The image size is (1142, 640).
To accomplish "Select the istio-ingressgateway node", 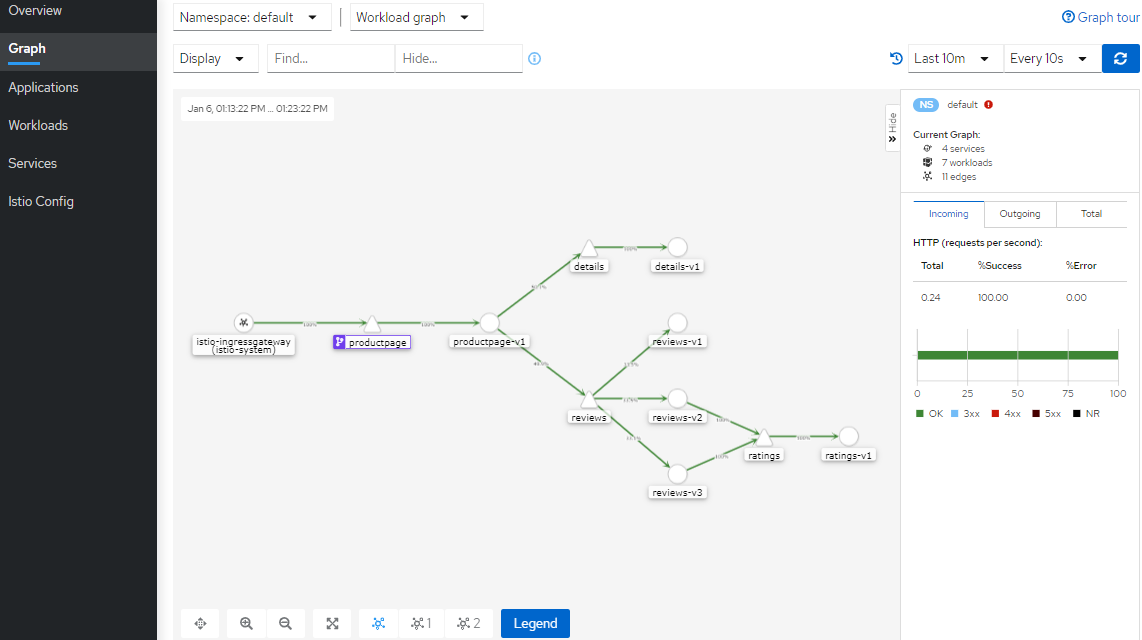I will coord(243,323).
